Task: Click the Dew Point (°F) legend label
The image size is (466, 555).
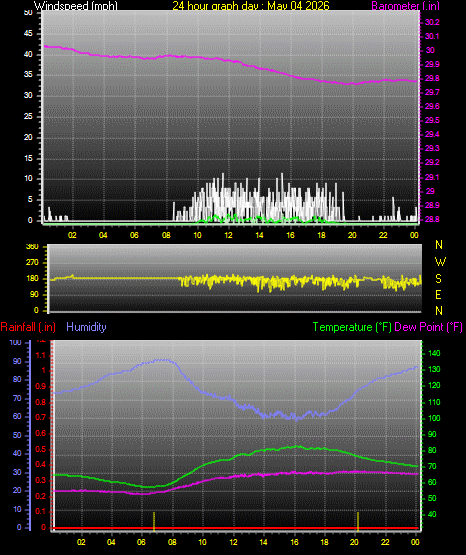Action: click(x=428, y=327)
